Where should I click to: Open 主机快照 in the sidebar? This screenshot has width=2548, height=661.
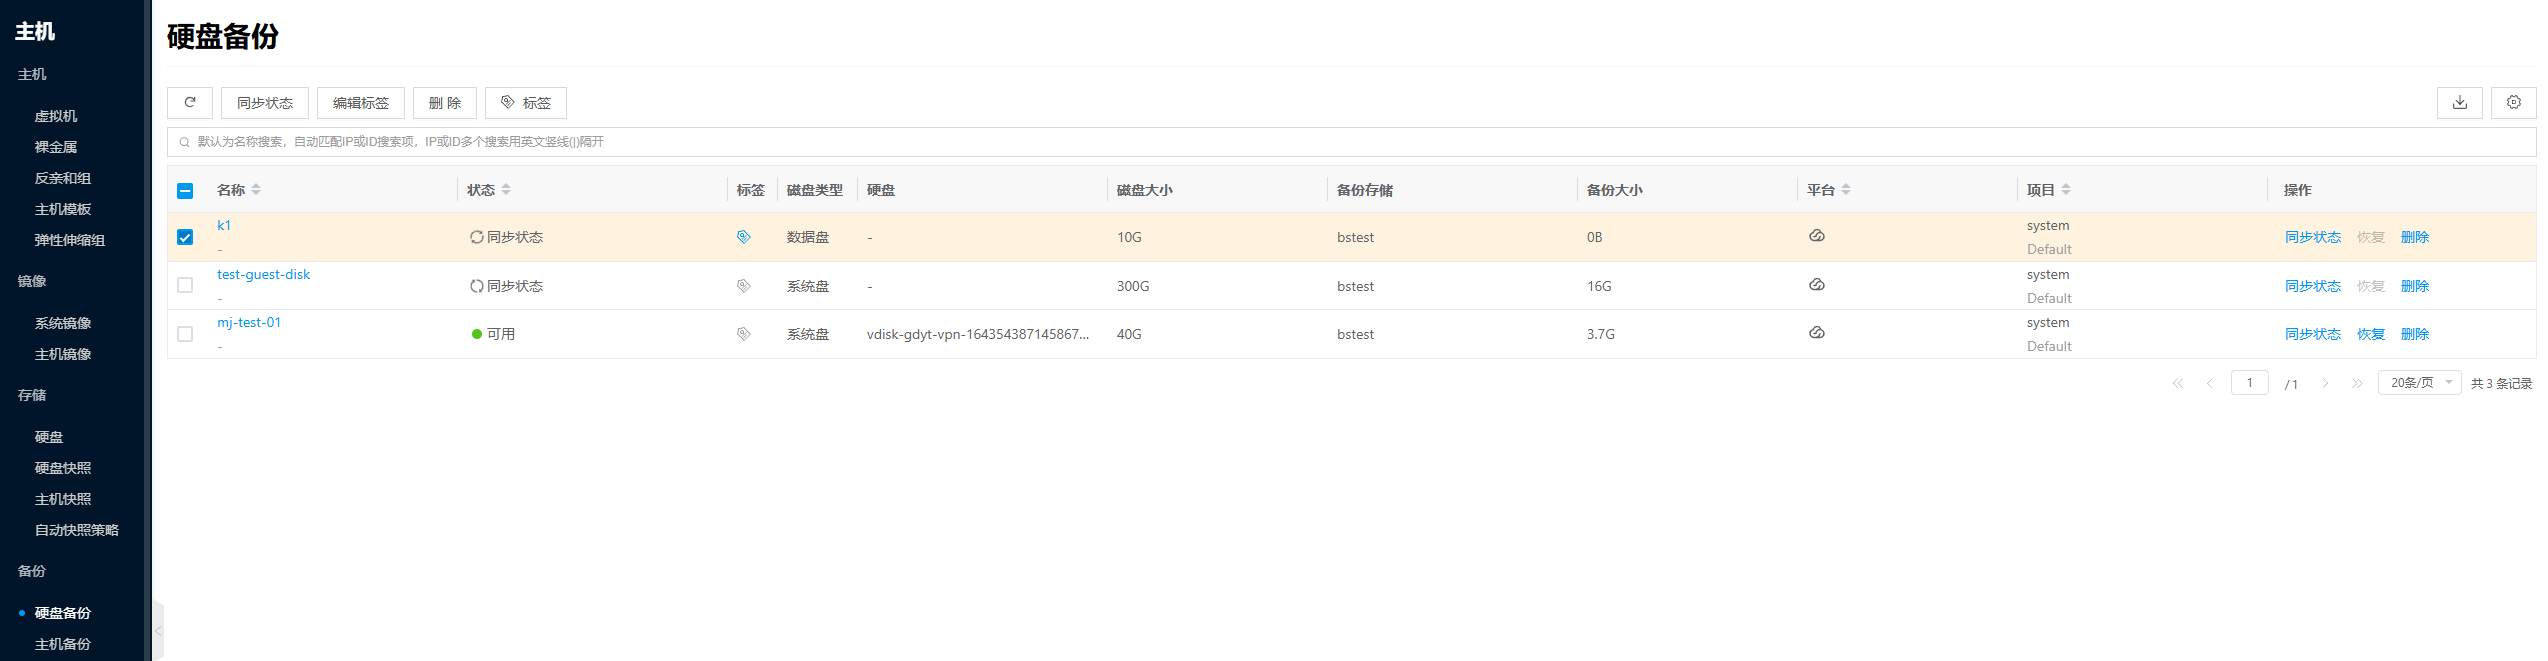point(63,499)
